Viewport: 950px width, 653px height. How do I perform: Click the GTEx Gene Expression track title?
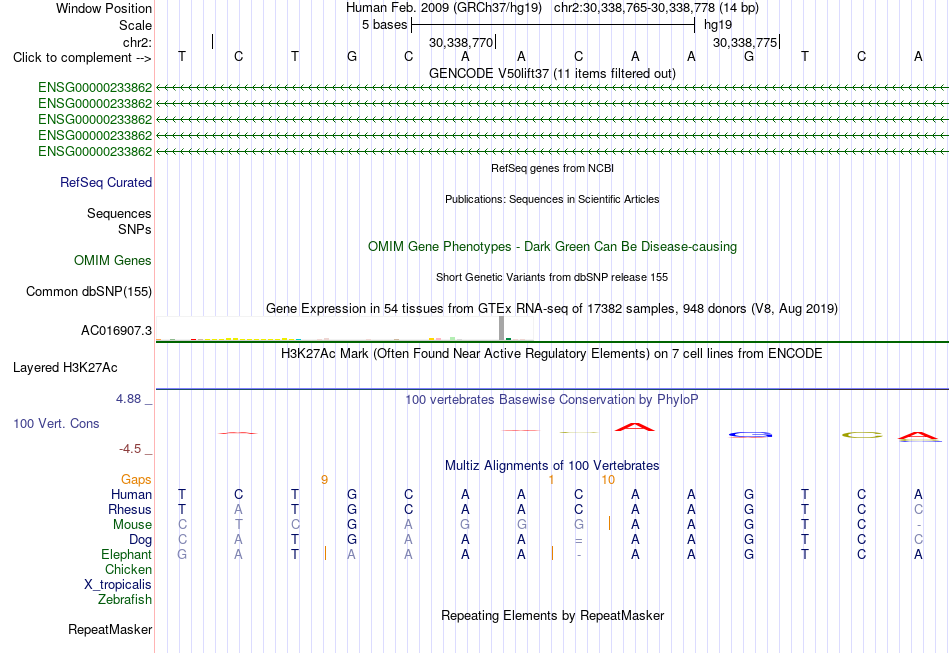[x=552, y=308]
